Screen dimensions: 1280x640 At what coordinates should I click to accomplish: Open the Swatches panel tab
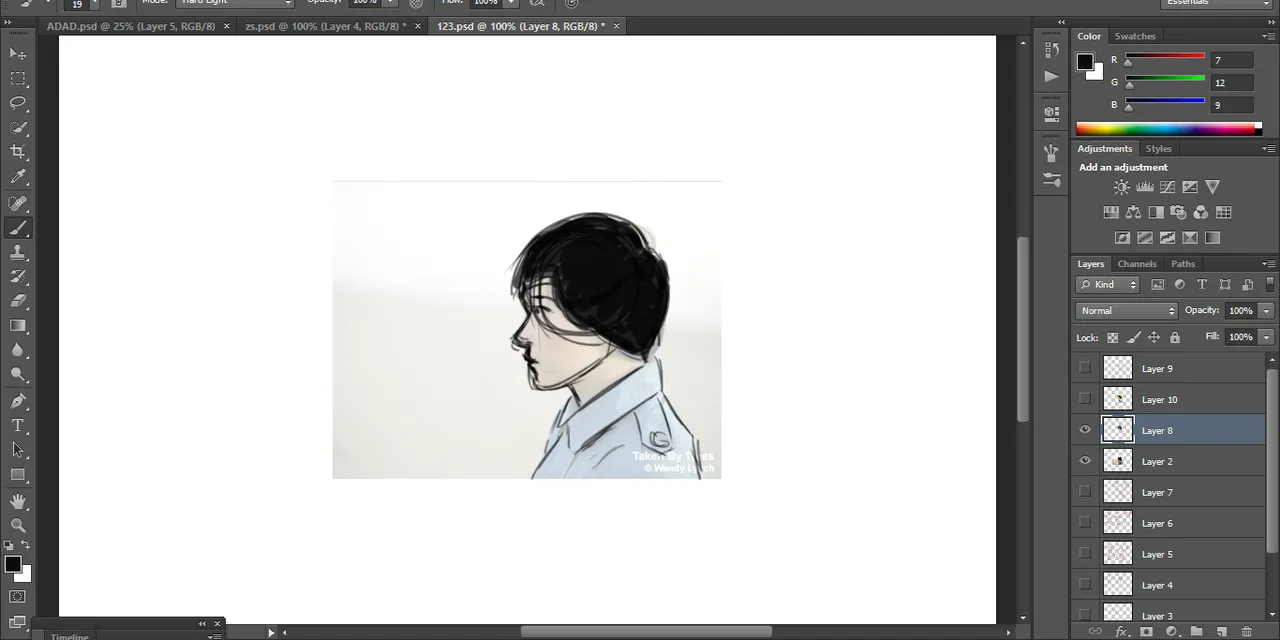pyautogui.click(x=1135, y=36)
